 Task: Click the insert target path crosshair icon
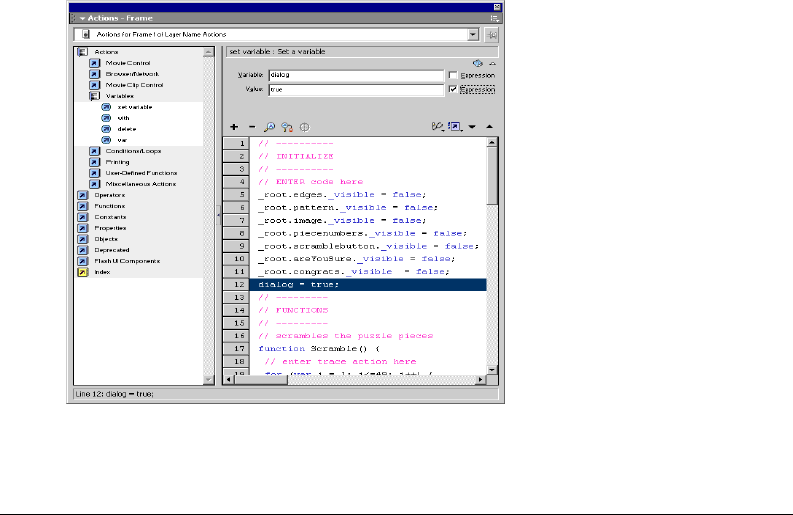click(x=304, y=127)
